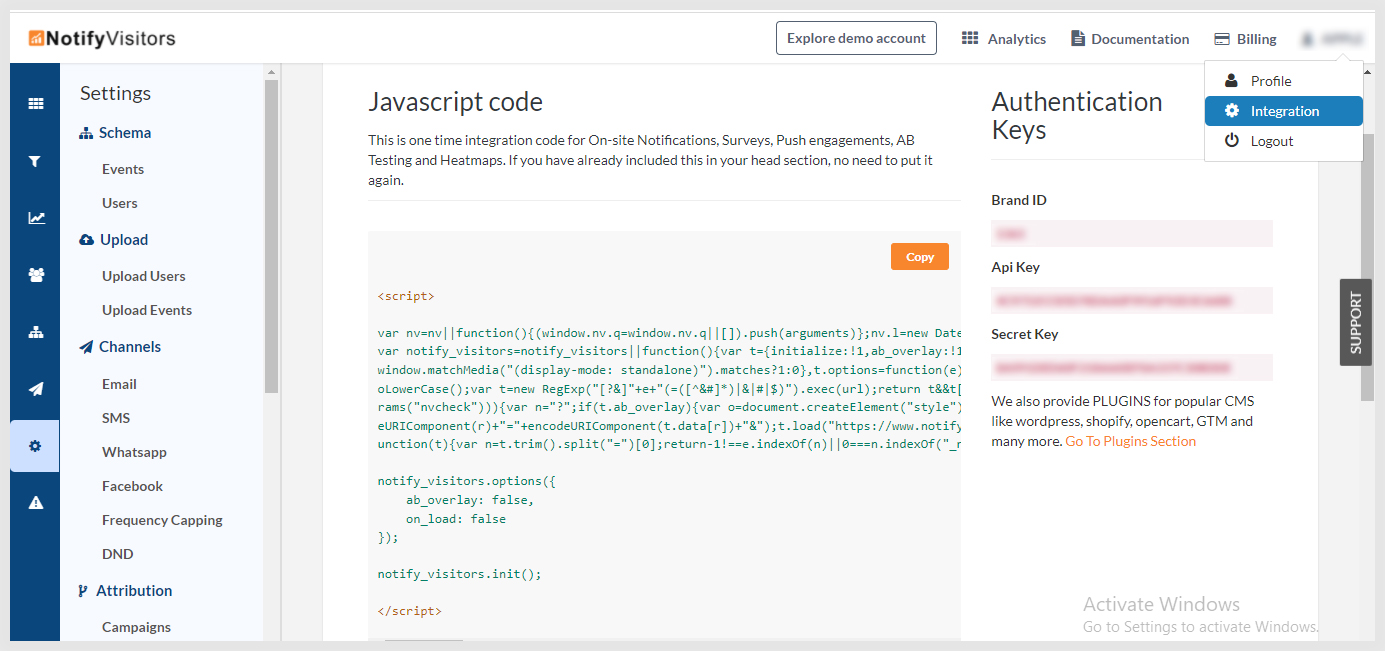Click the Schema sitemap icon in Settings
This screenshot has width=1385, height=651.
coord(86,133)
